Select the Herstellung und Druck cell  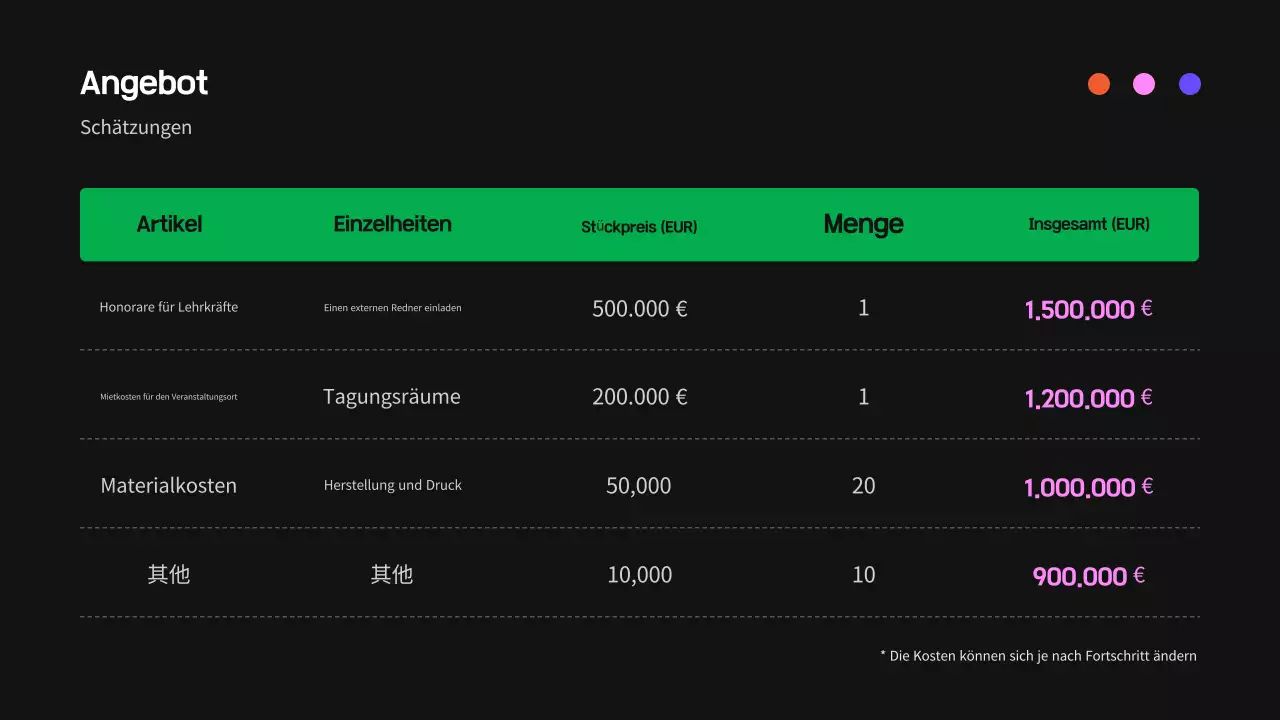coord(392,485)
